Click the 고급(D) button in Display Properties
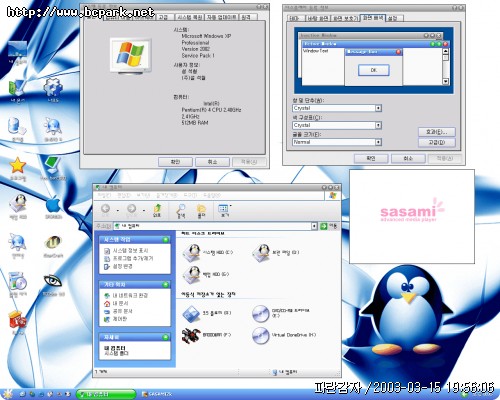500x400 pixels. 436,142
